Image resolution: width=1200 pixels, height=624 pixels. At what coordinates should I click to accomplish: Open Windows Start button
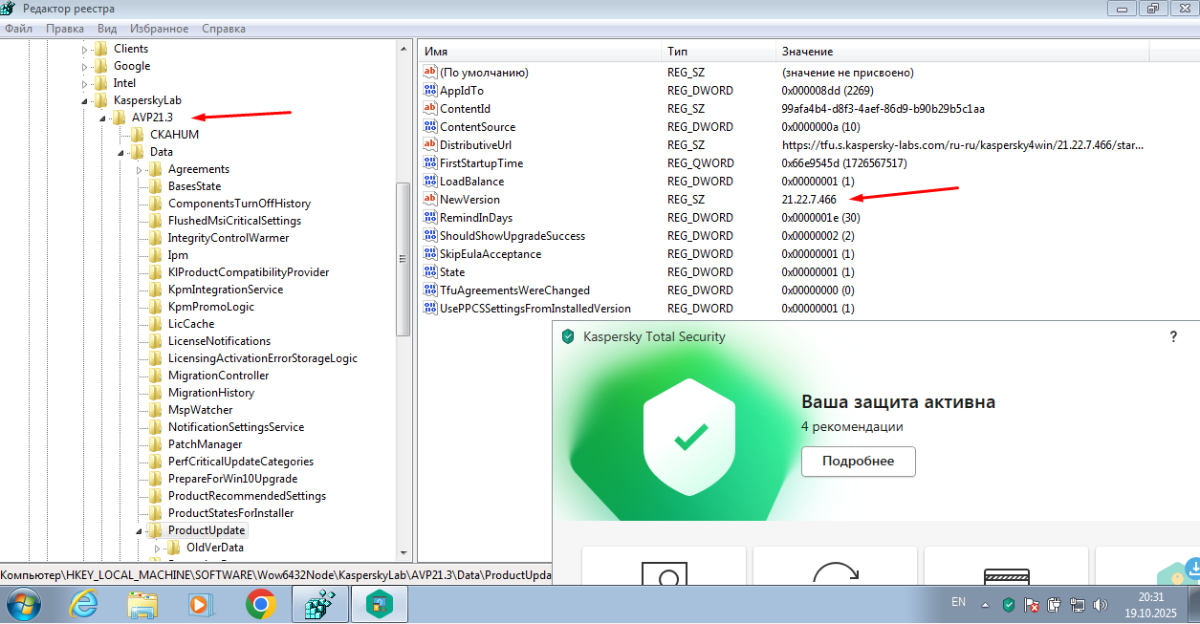point(23,604)
